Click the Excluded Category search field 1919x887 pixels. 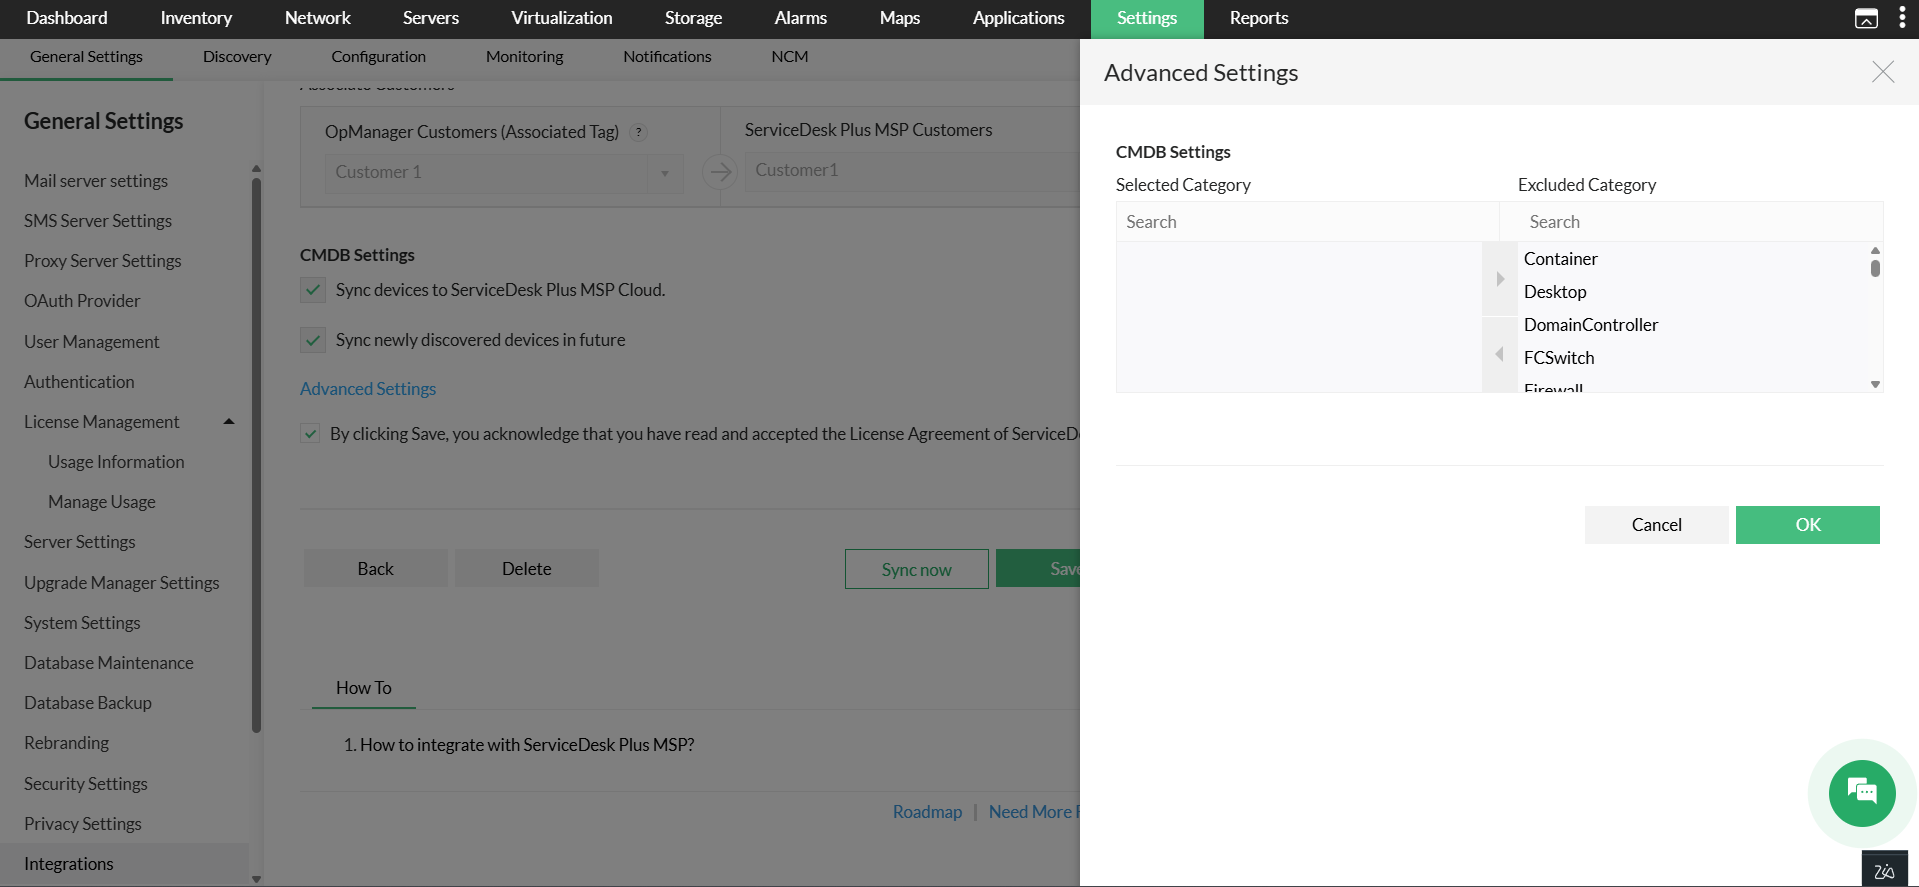click(1690, 222)
